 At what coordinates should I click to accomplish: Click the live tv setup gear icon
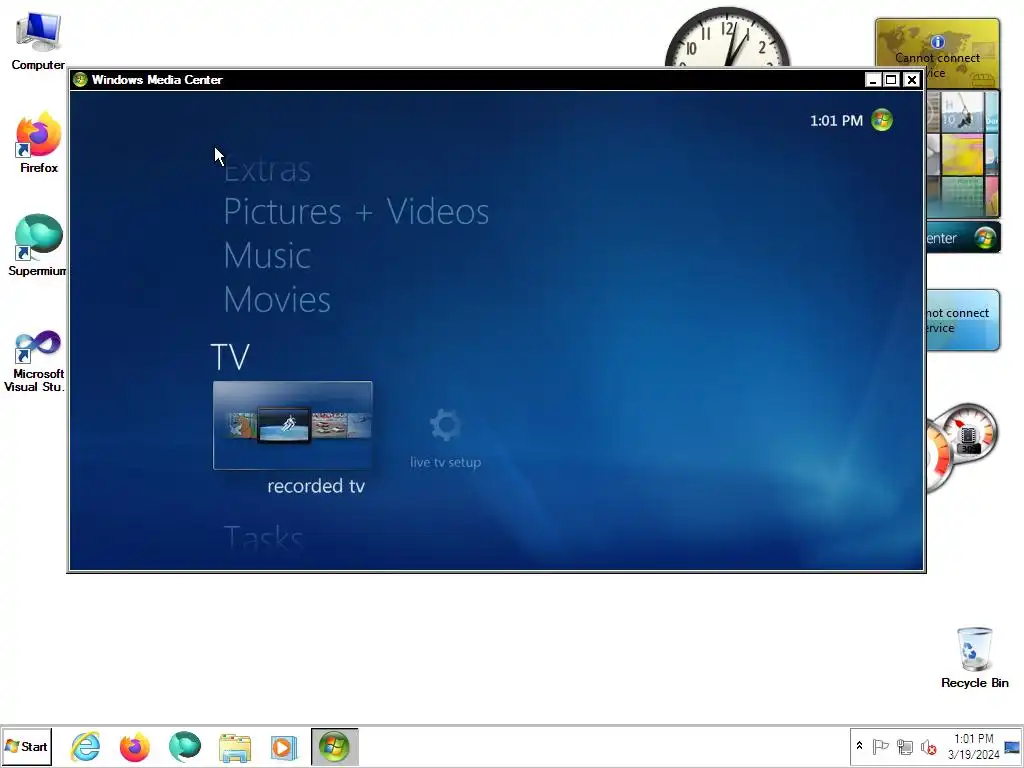(446, 425)
